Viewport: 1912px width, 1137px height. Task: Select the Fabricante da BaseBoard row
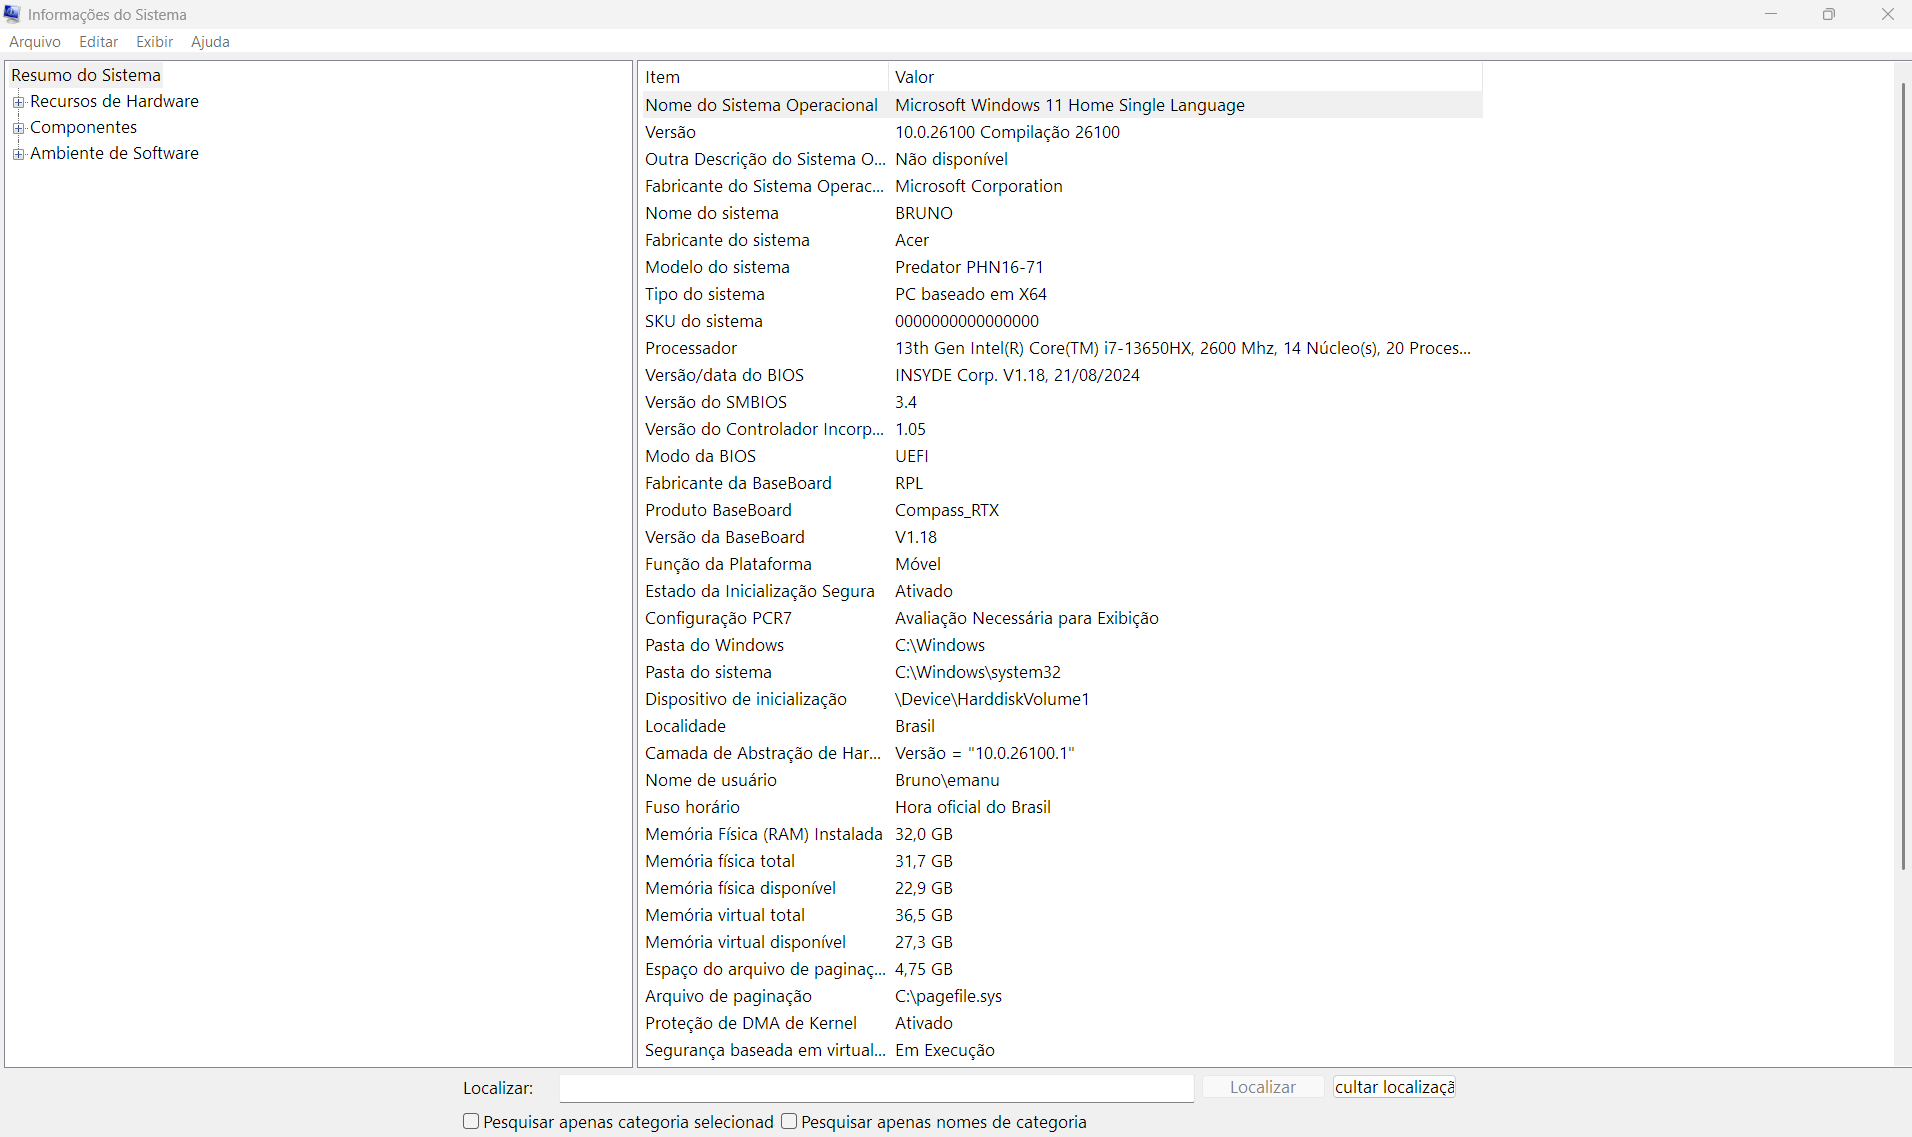[x=1061, y=483]
